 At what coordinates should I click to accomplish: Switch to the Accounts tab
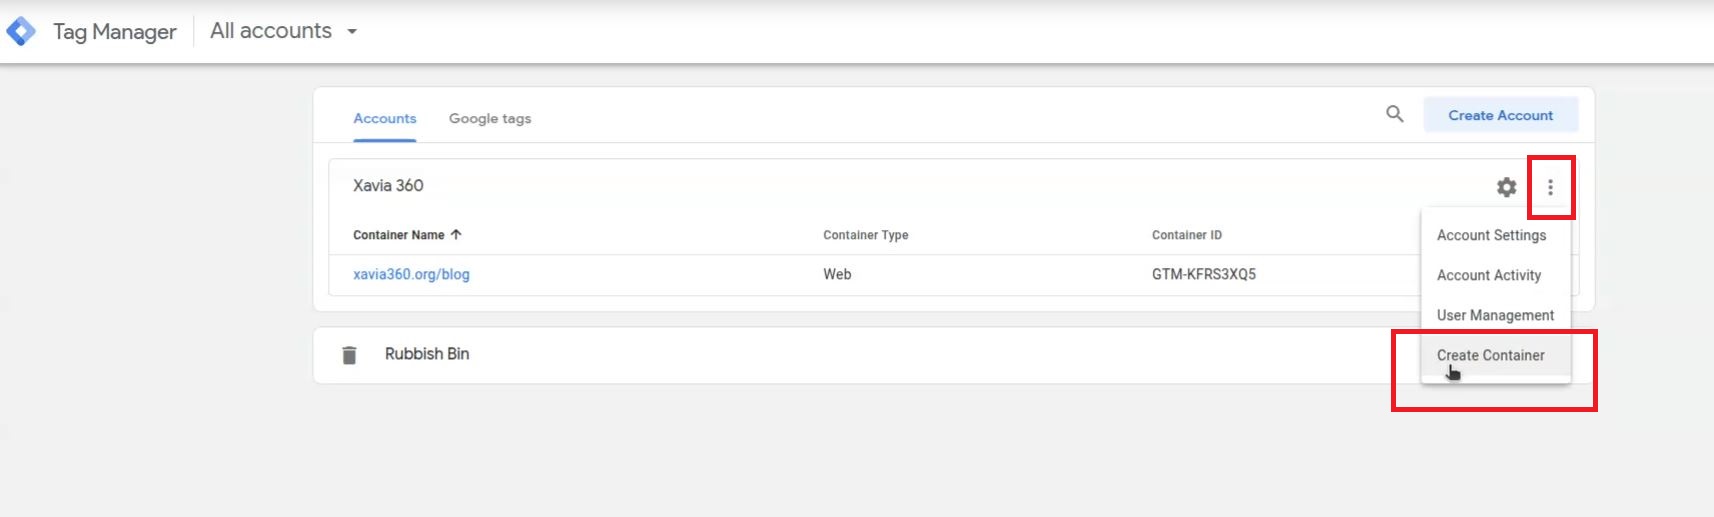point(384,118)
